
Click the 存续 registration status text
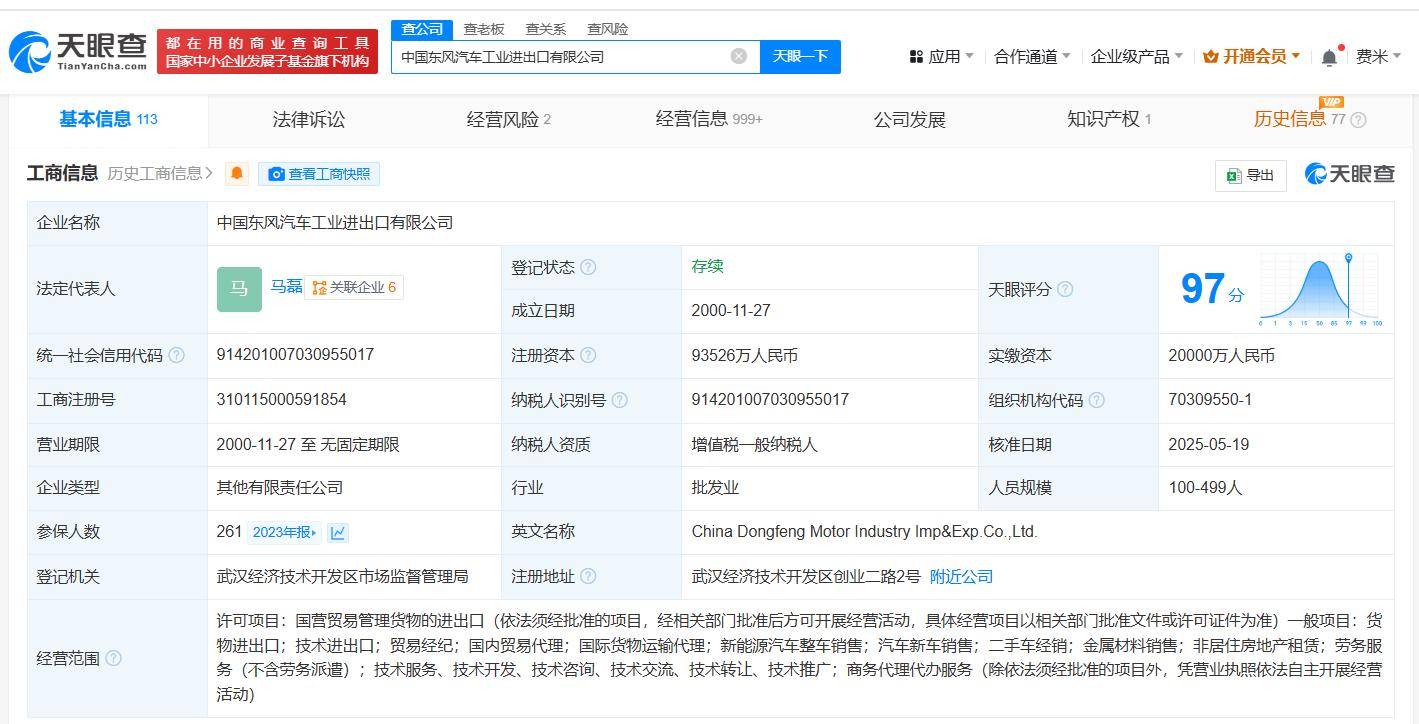click(x=707, y=266)
